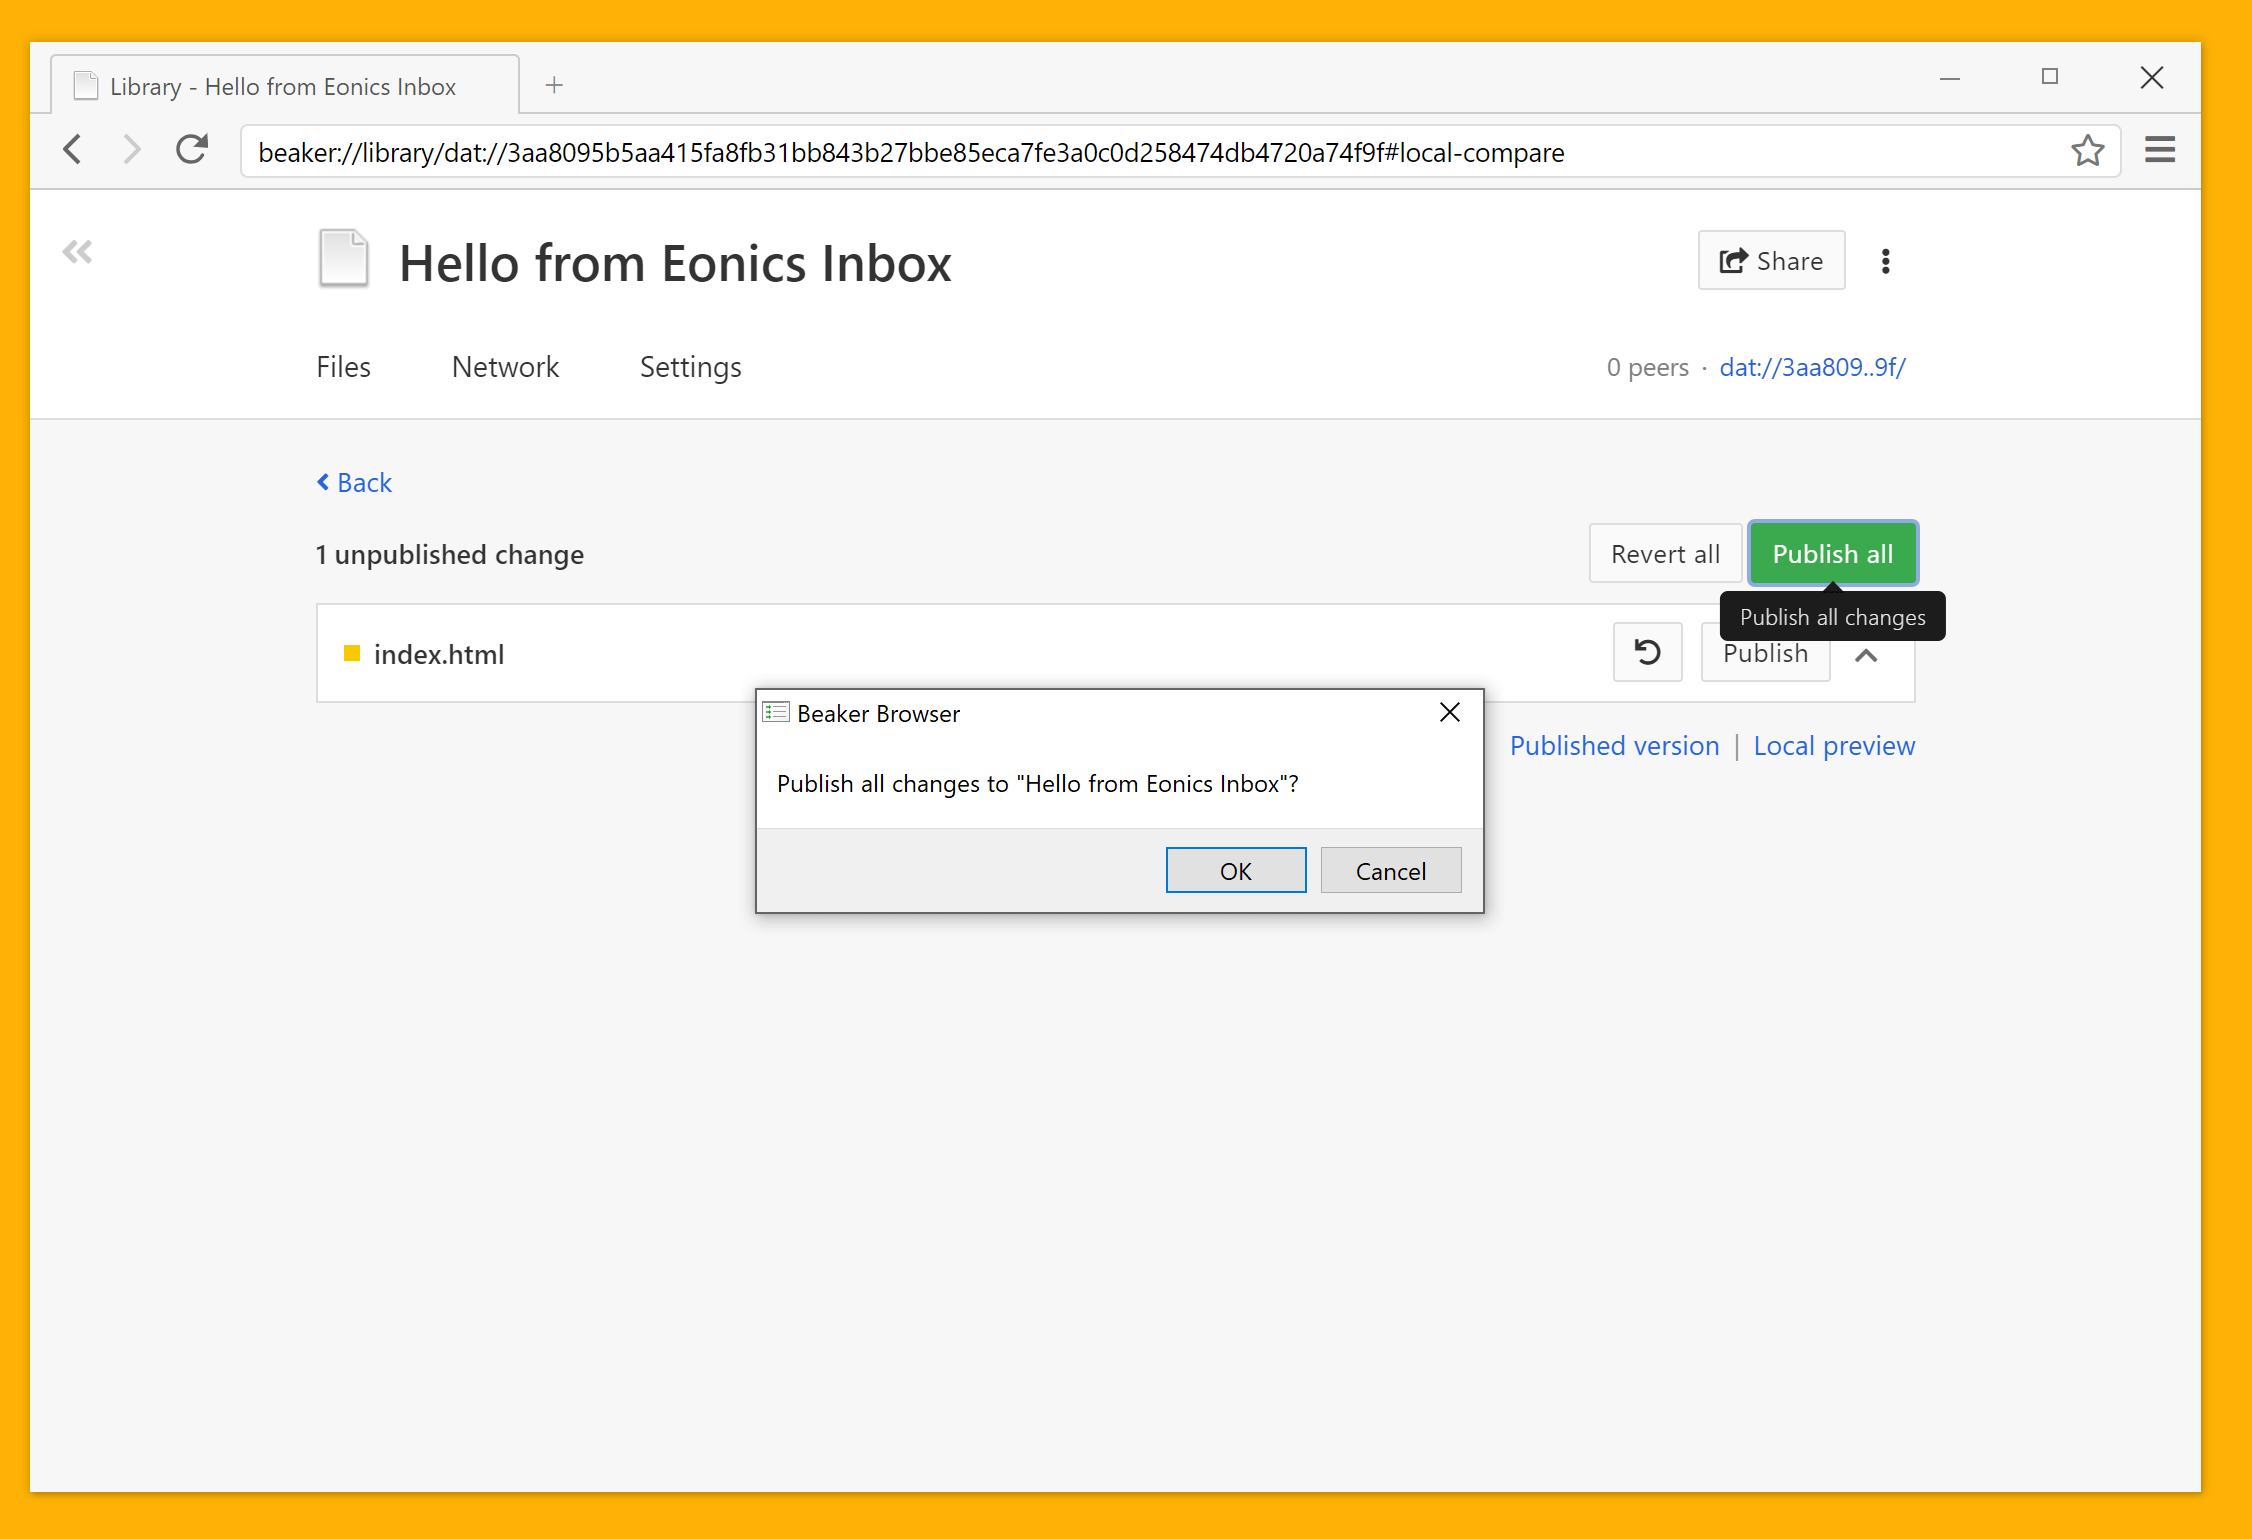
Task: Switch to the Network tab
Action: 505,367
